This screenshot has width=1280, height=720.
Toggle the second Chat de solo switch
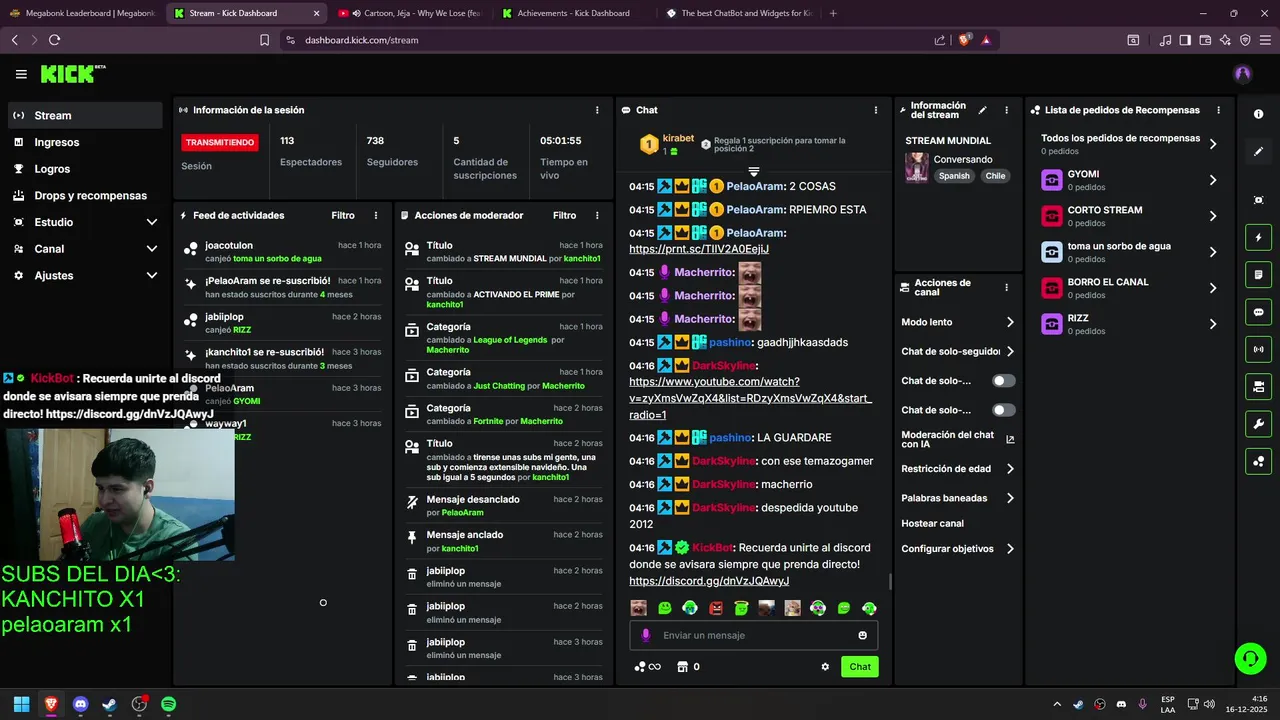click(x=1004, y=410)
